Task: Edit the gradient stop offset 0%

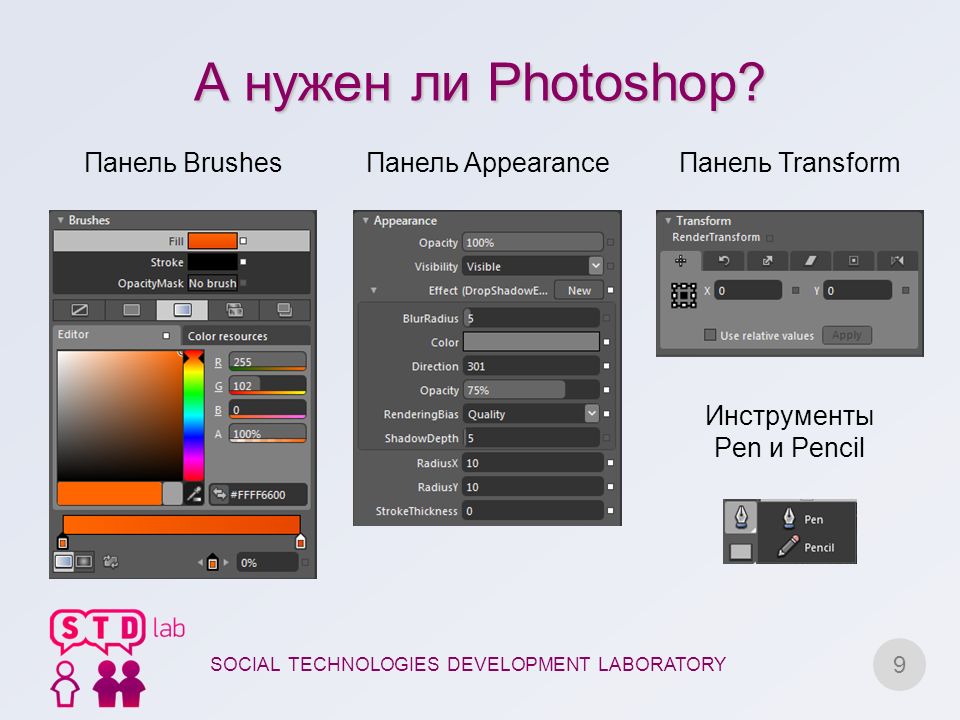Action: (x=268, y=563)
